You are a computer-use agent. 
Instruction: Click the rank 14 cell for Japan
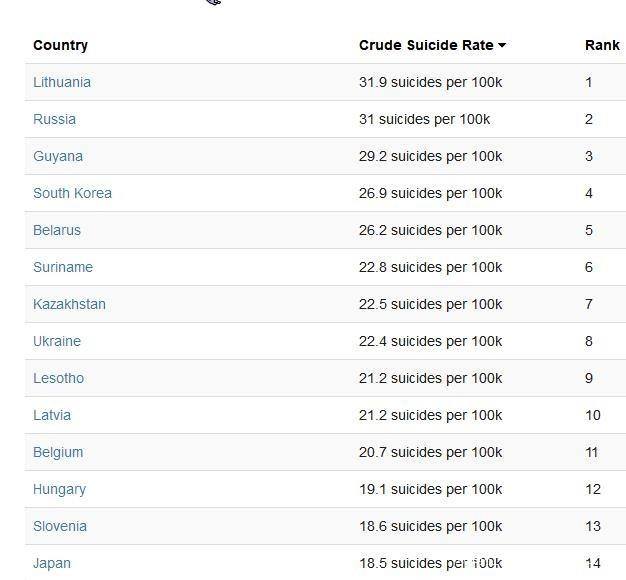point(593,563)
